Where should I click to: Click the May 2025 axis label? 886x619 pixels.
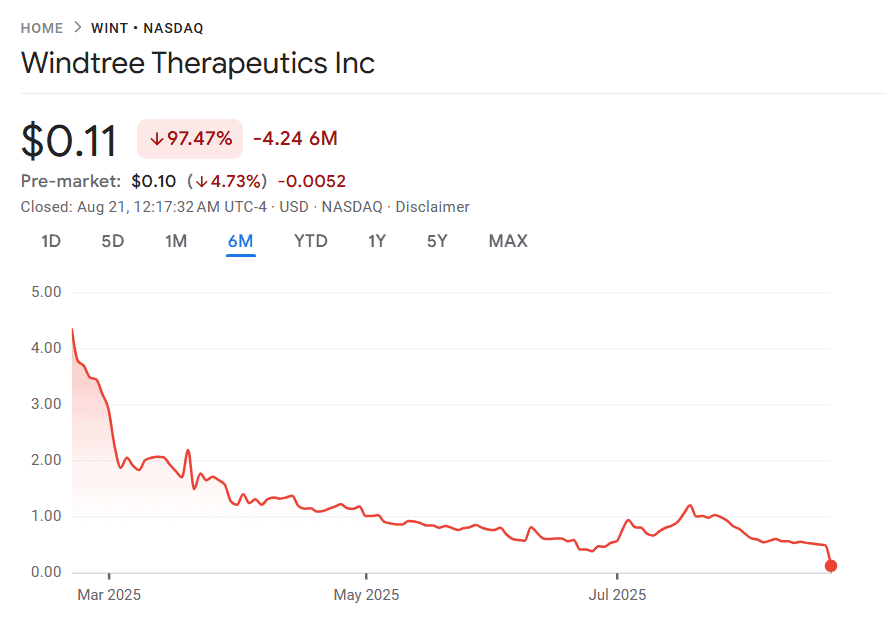pyautogui.click(x=366, y=595)
